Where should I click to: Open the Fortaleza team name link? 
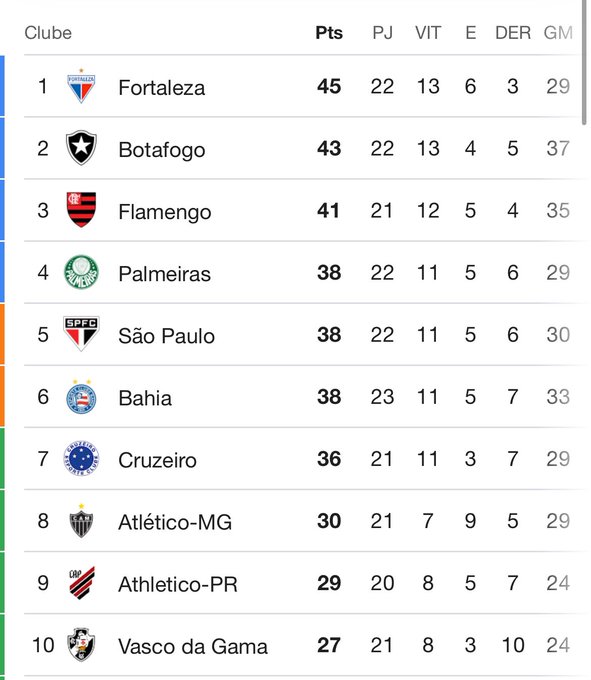click(x=162, y=88)
